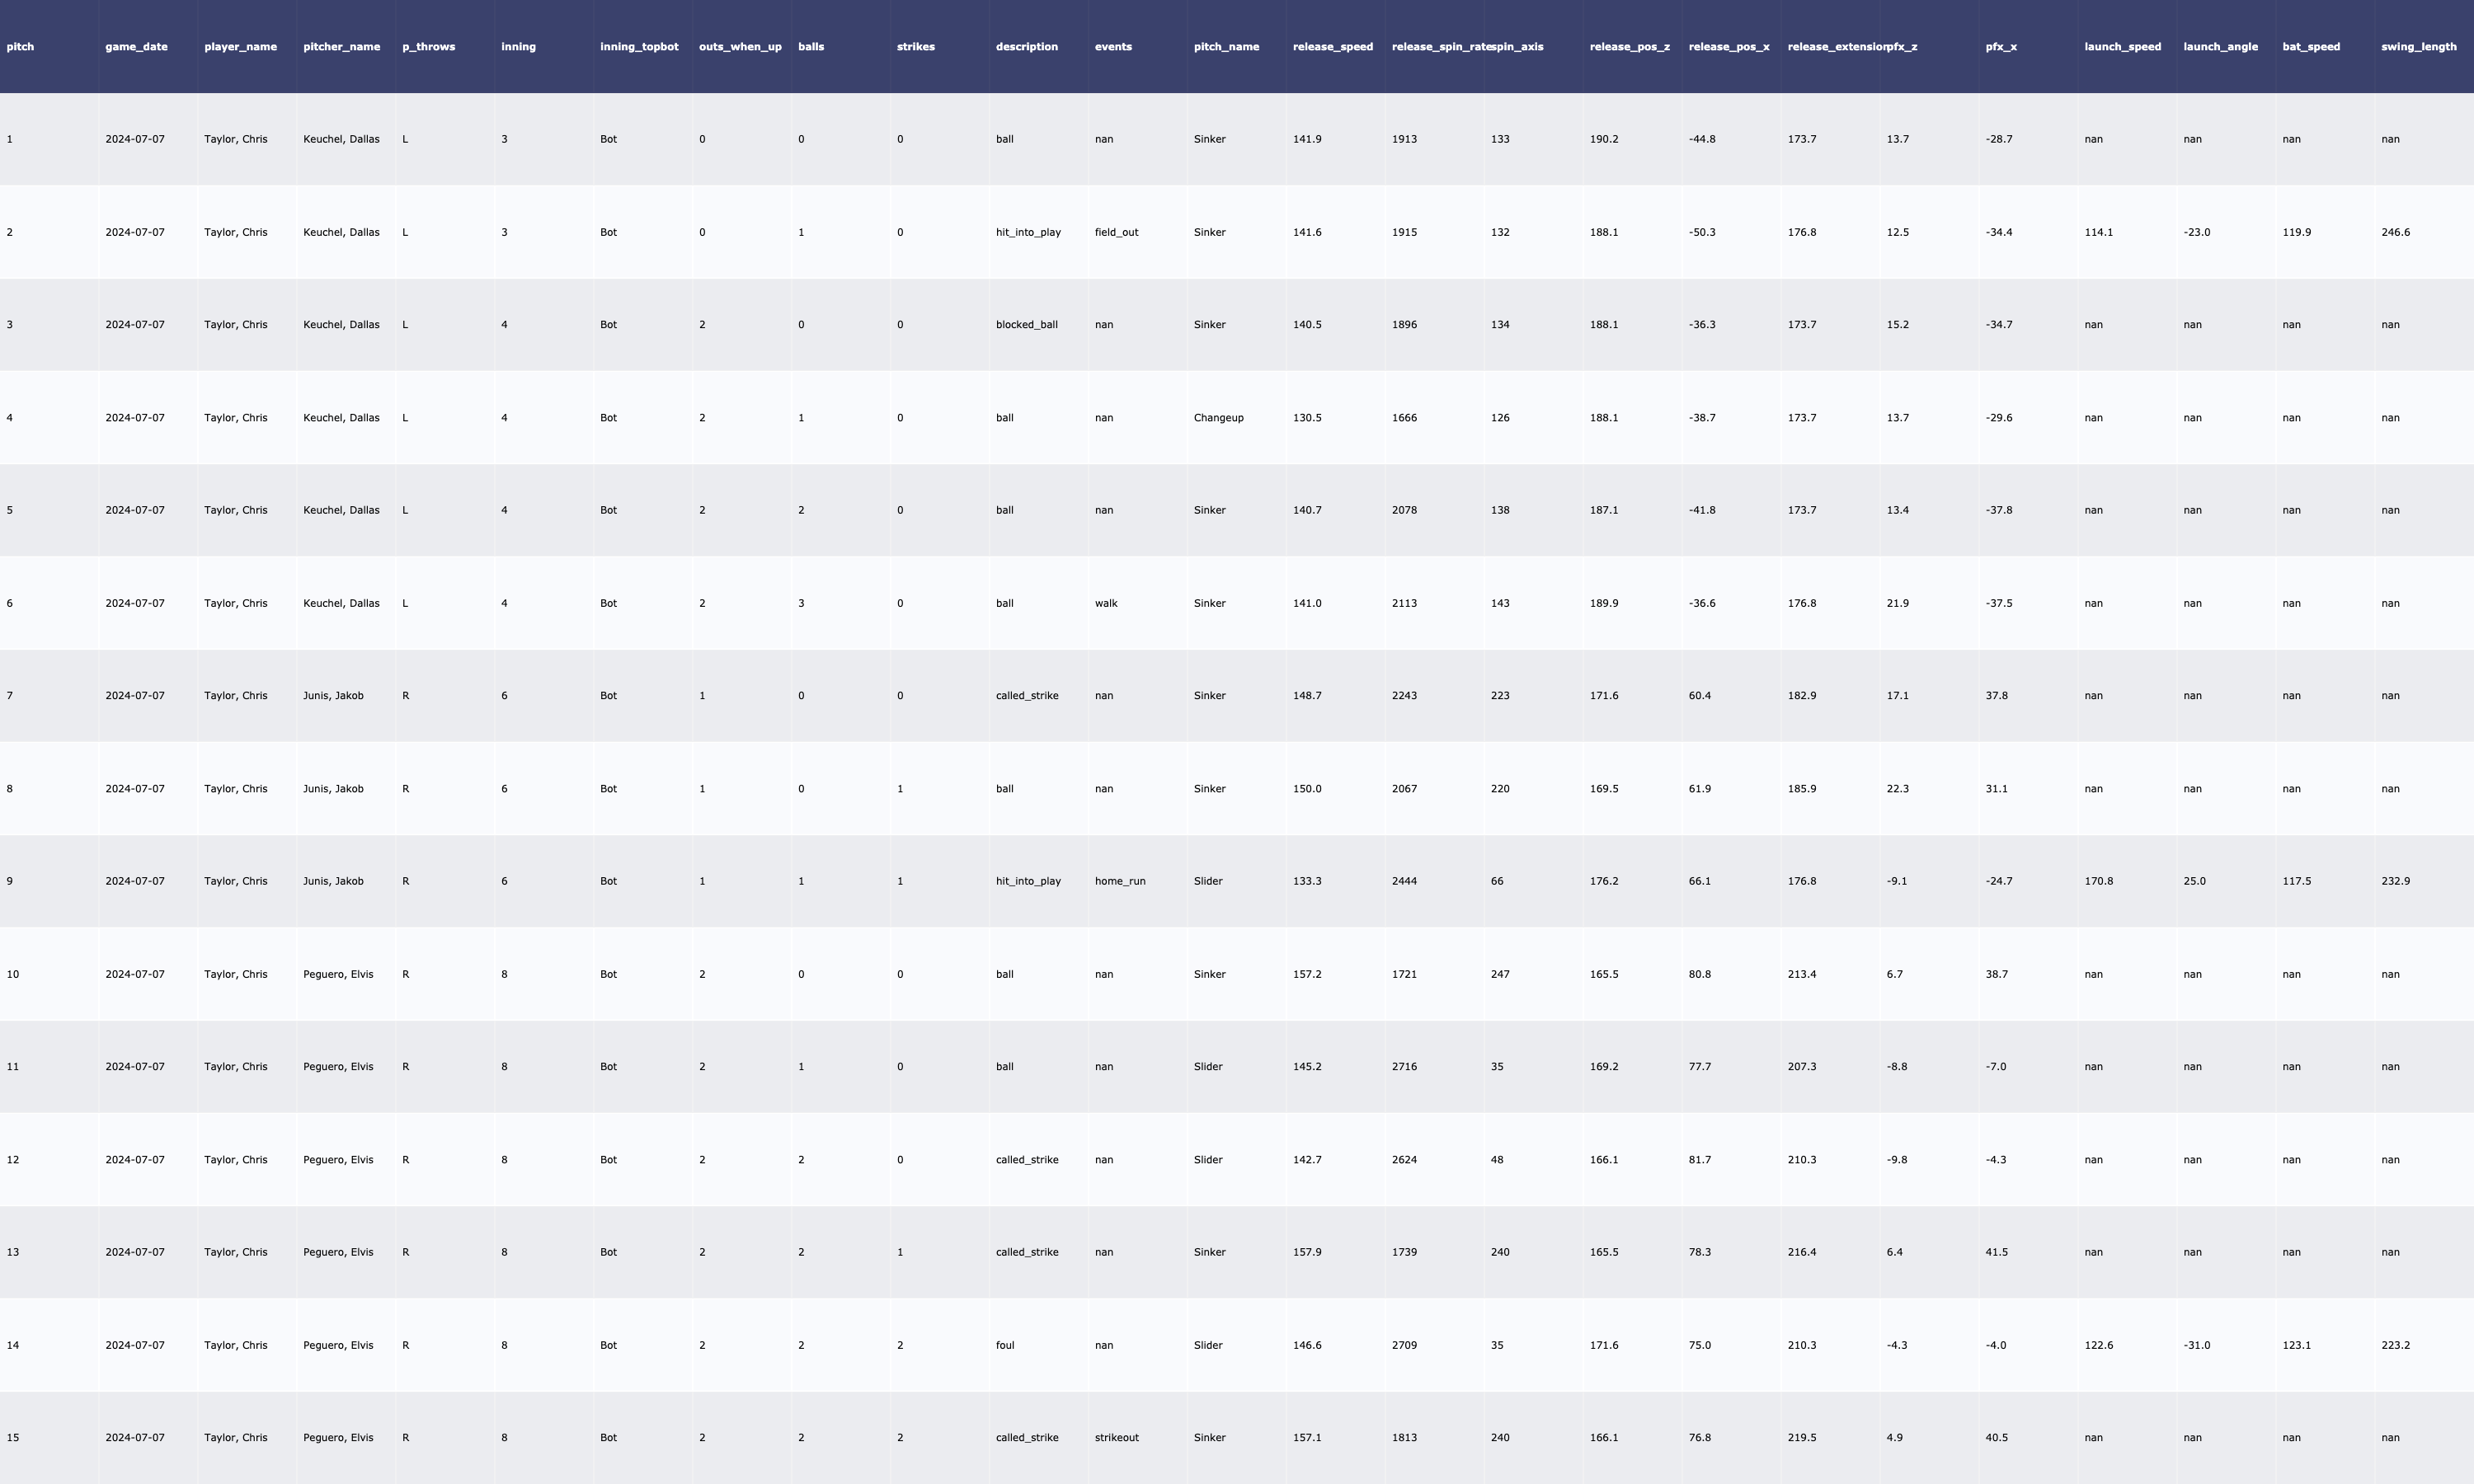Click the home_run event cell
The image size is (2474, 1484).
(1120, 881)
